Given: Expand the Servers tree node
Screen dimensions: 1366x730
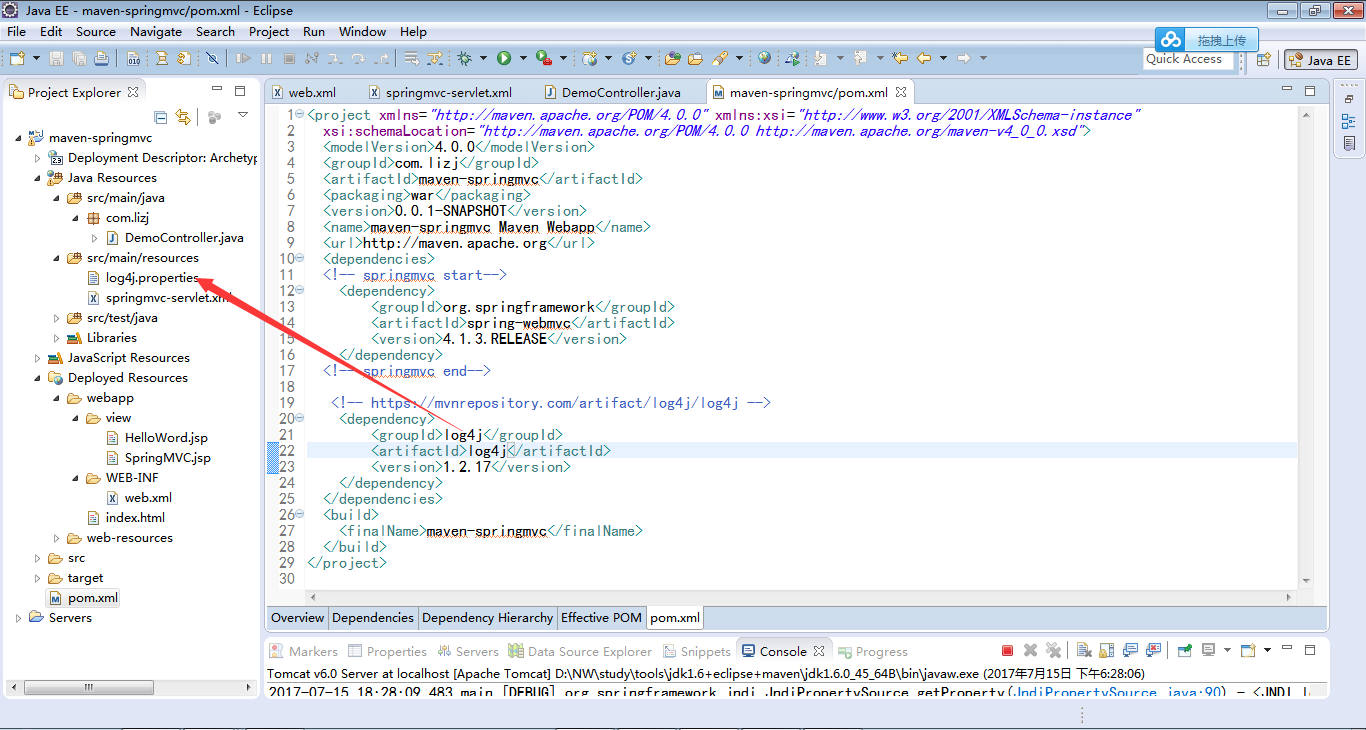Looking at the screenshot, I should tap(20, 618).
